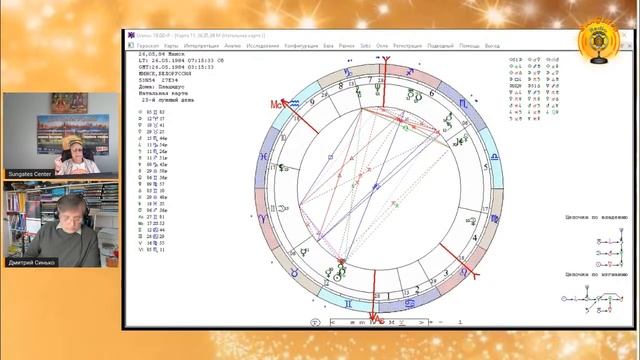This screenshot has width=640, height=360.
Task: Click house number 5 on the chart
Action: [486, 167]
